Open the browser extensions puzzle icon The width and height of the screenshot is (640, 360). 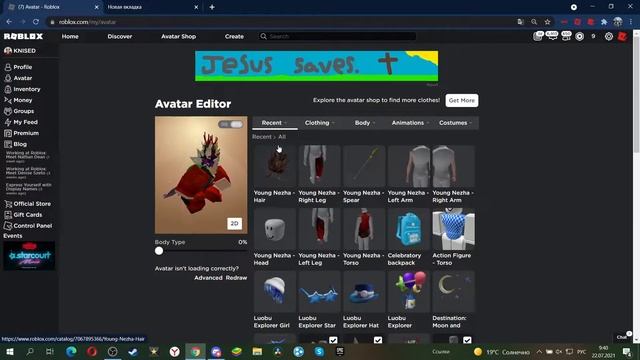click(604, 22)
